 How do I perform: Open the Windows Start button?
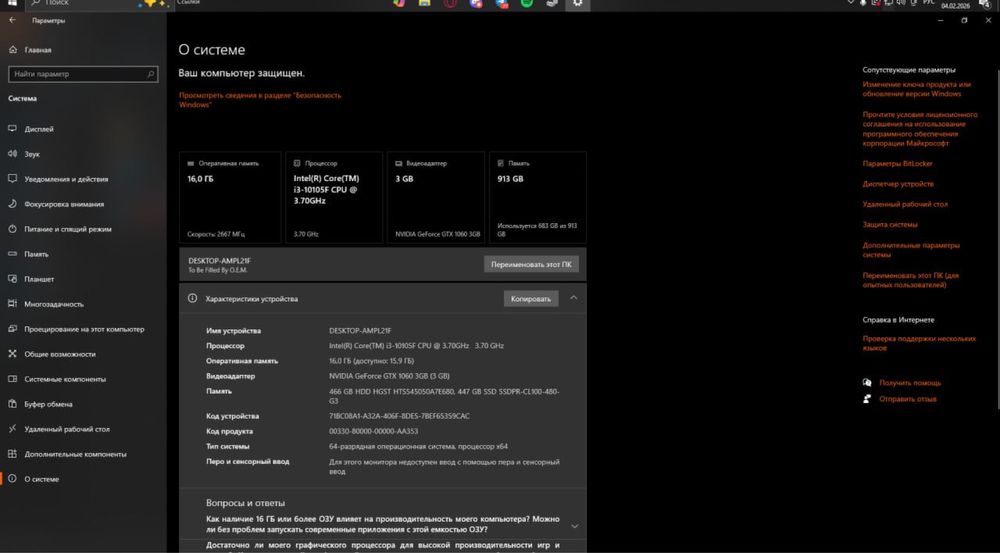(12, 3)
